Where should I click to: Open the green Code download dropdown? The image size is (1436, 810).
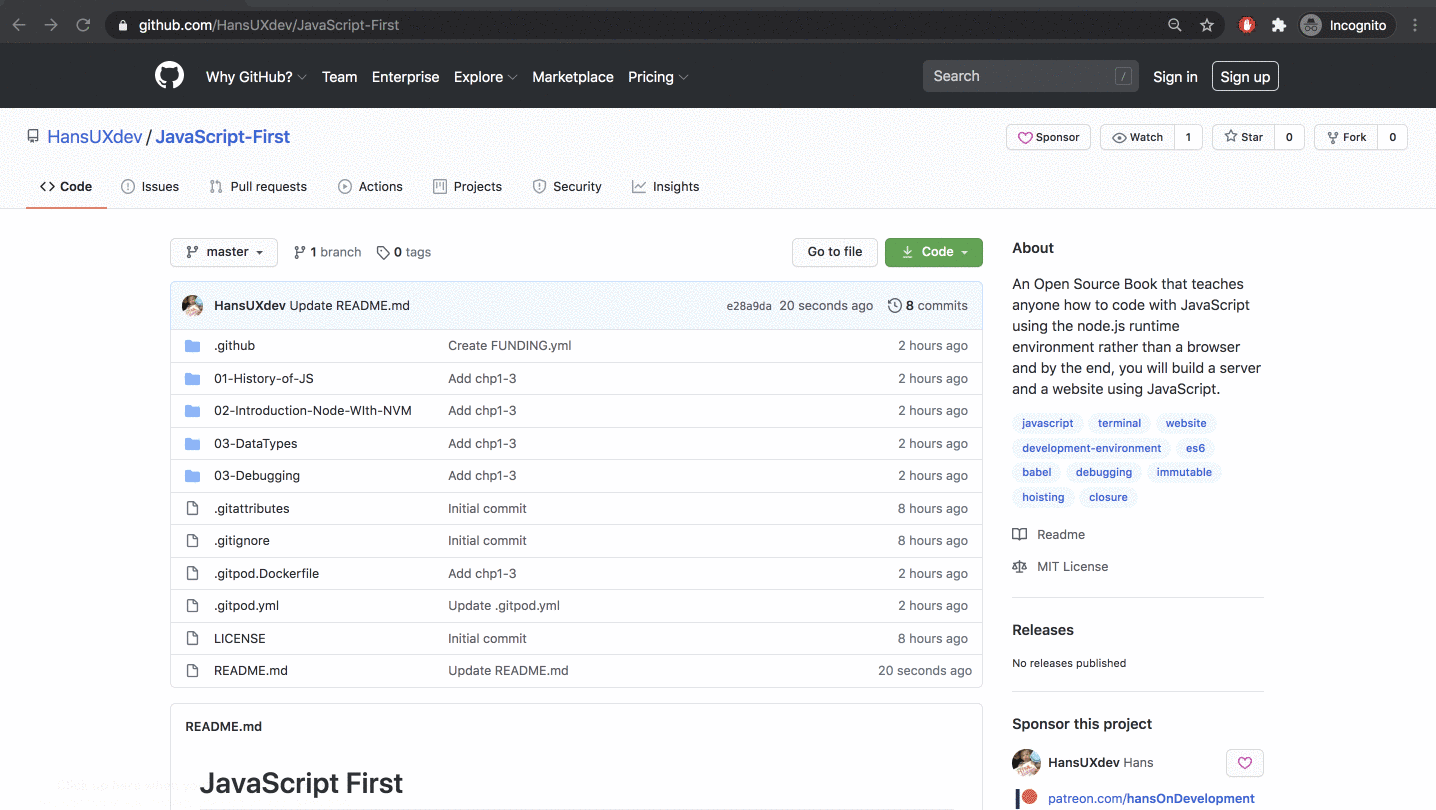(933, 252)
